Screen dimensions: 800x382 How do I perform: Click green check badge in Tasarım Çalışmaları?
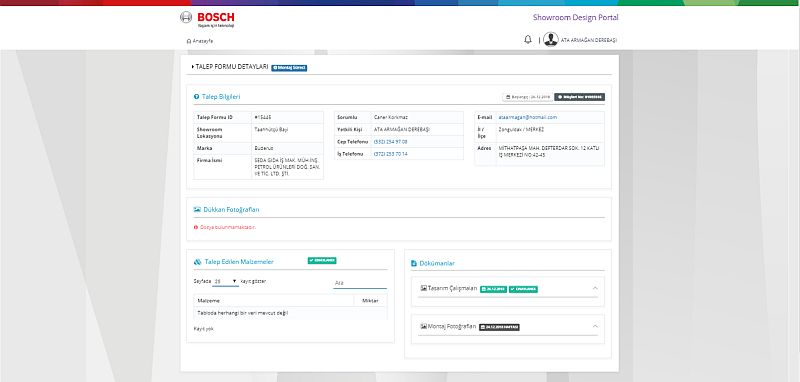pos(523,289)
